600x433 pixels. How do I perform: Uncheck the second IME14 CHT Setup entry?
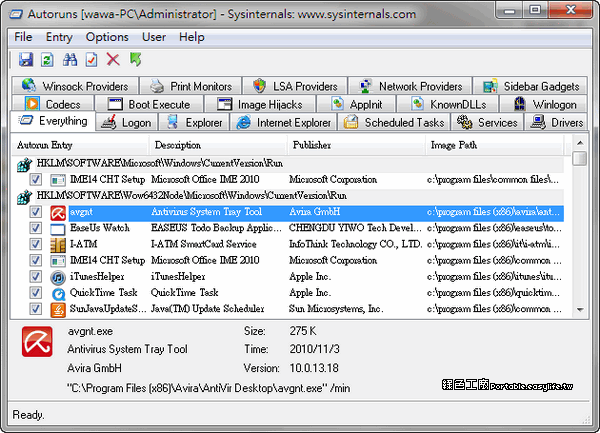(x=36, y=260)
